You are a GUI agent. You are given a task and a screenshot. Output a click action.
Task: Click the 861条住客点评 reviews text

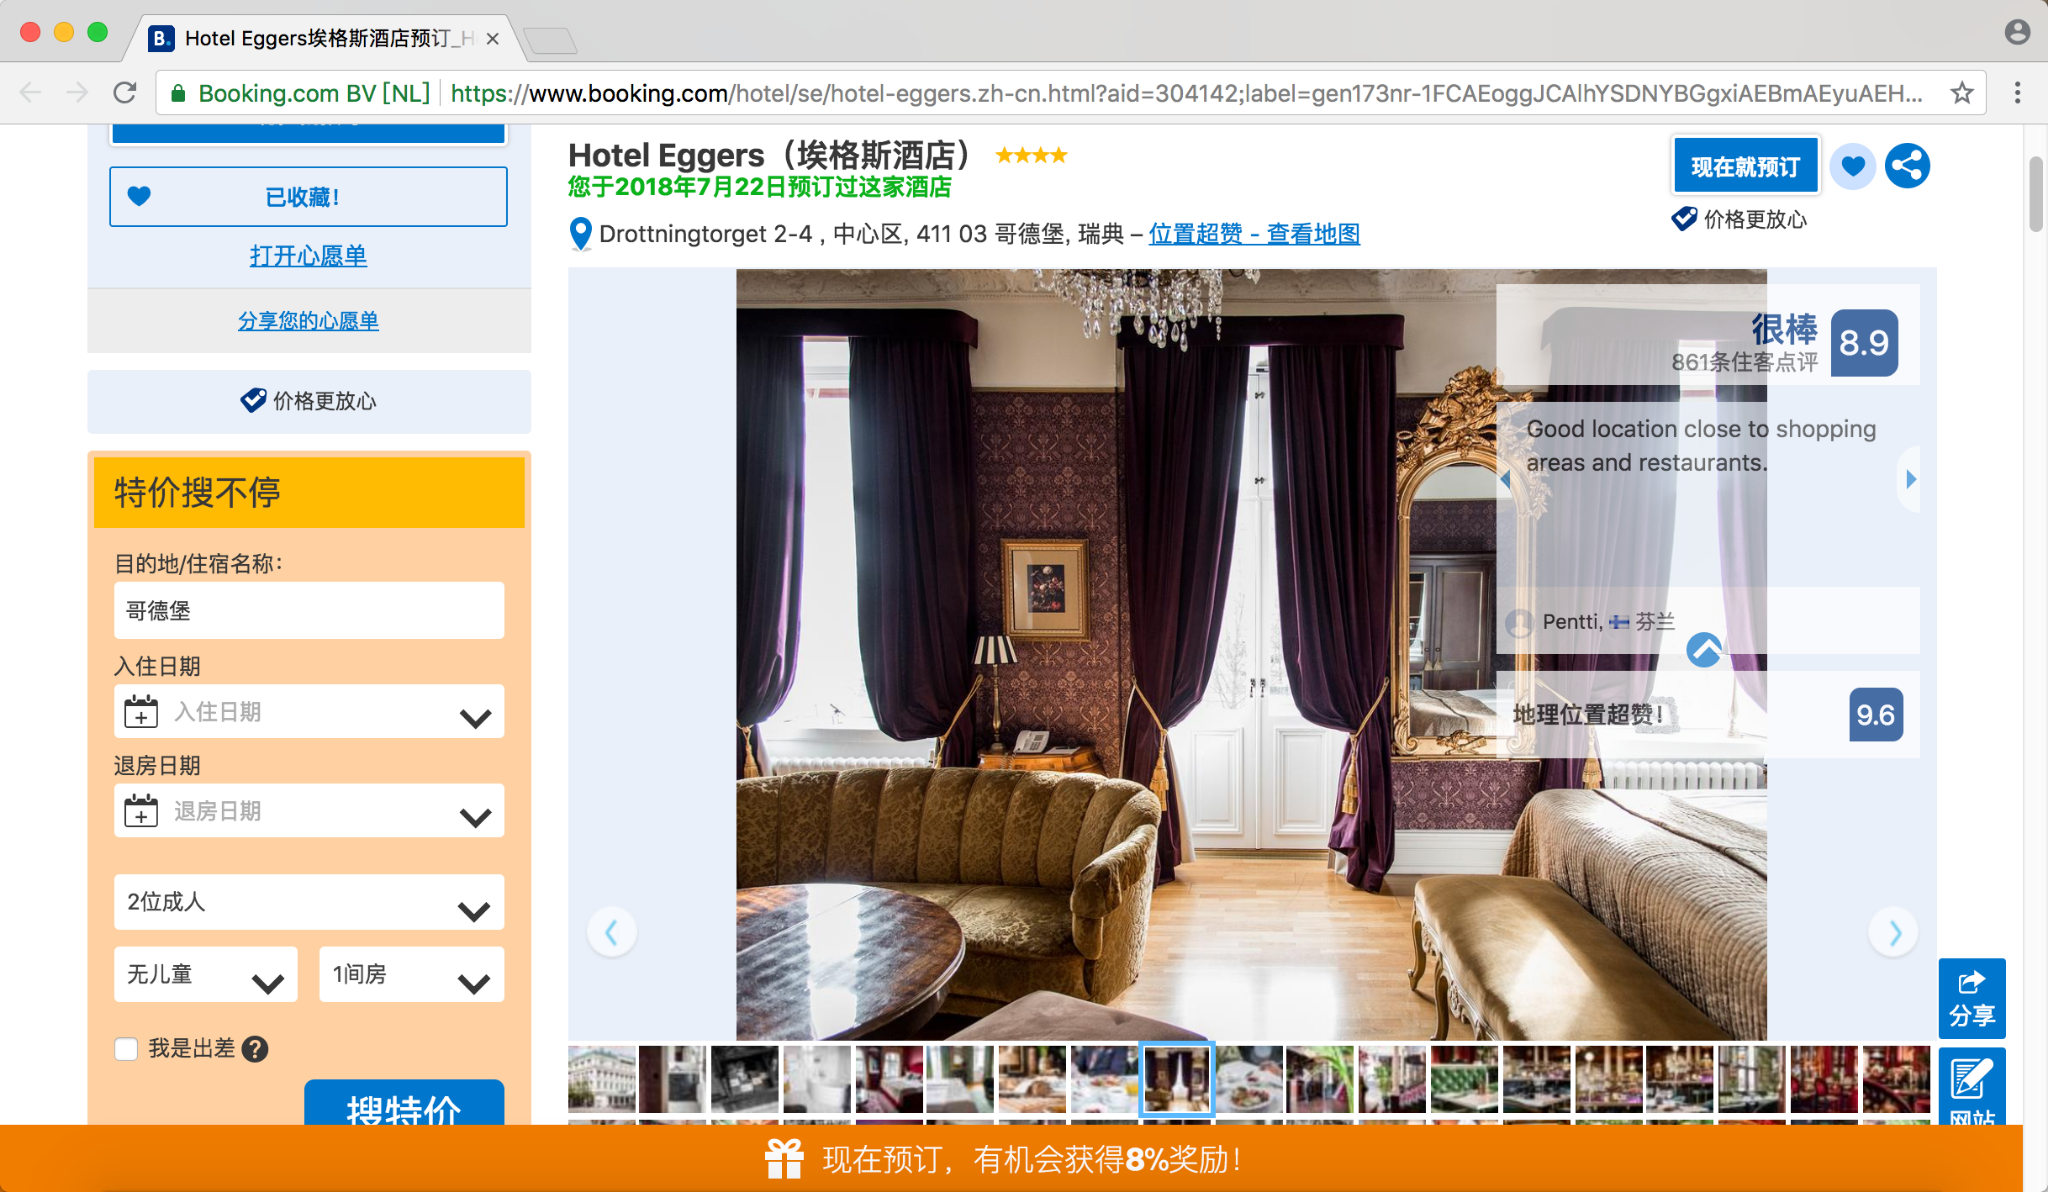[1745, 362]
